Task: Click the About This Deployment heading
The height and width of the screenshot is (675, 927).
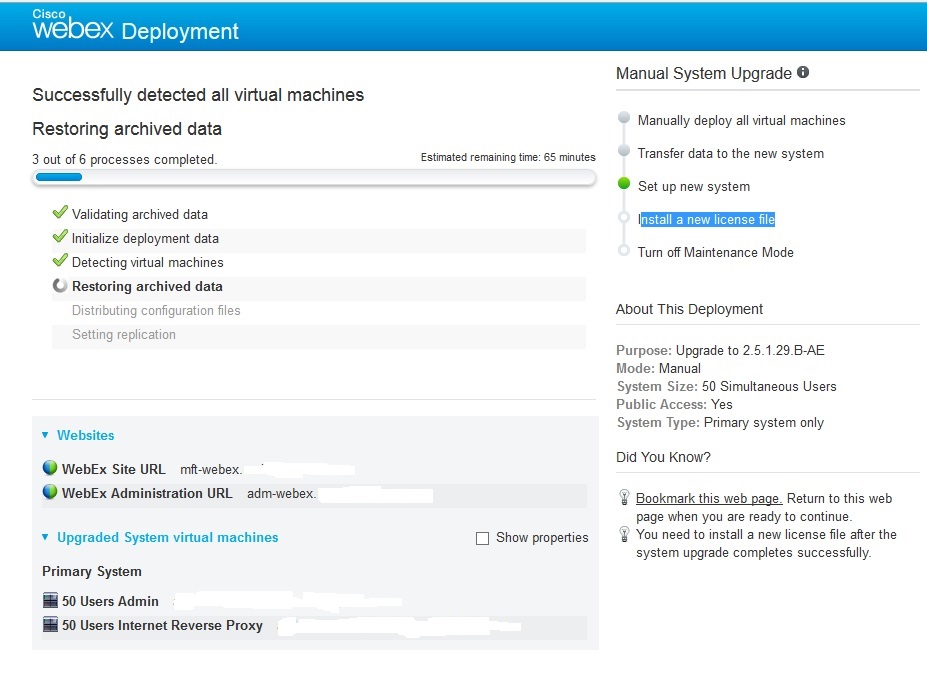Action: pos(689,309)
